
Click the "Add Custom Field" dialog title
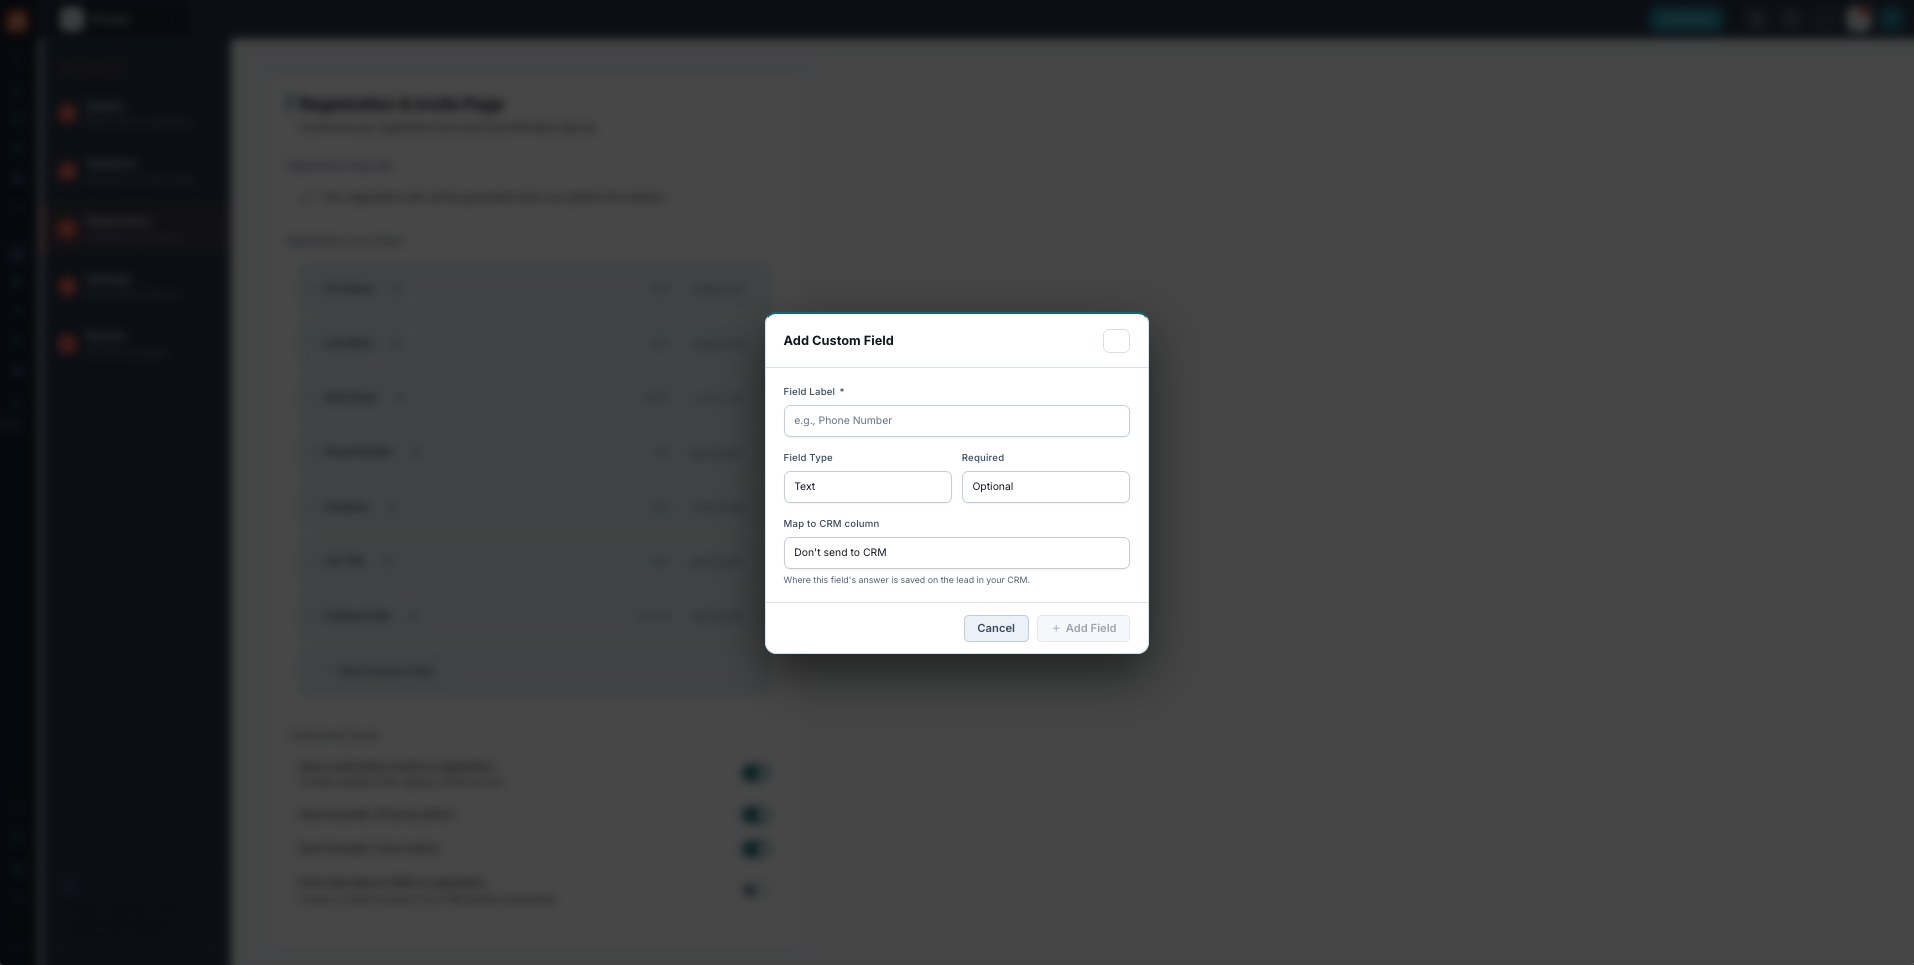point(838,341)
